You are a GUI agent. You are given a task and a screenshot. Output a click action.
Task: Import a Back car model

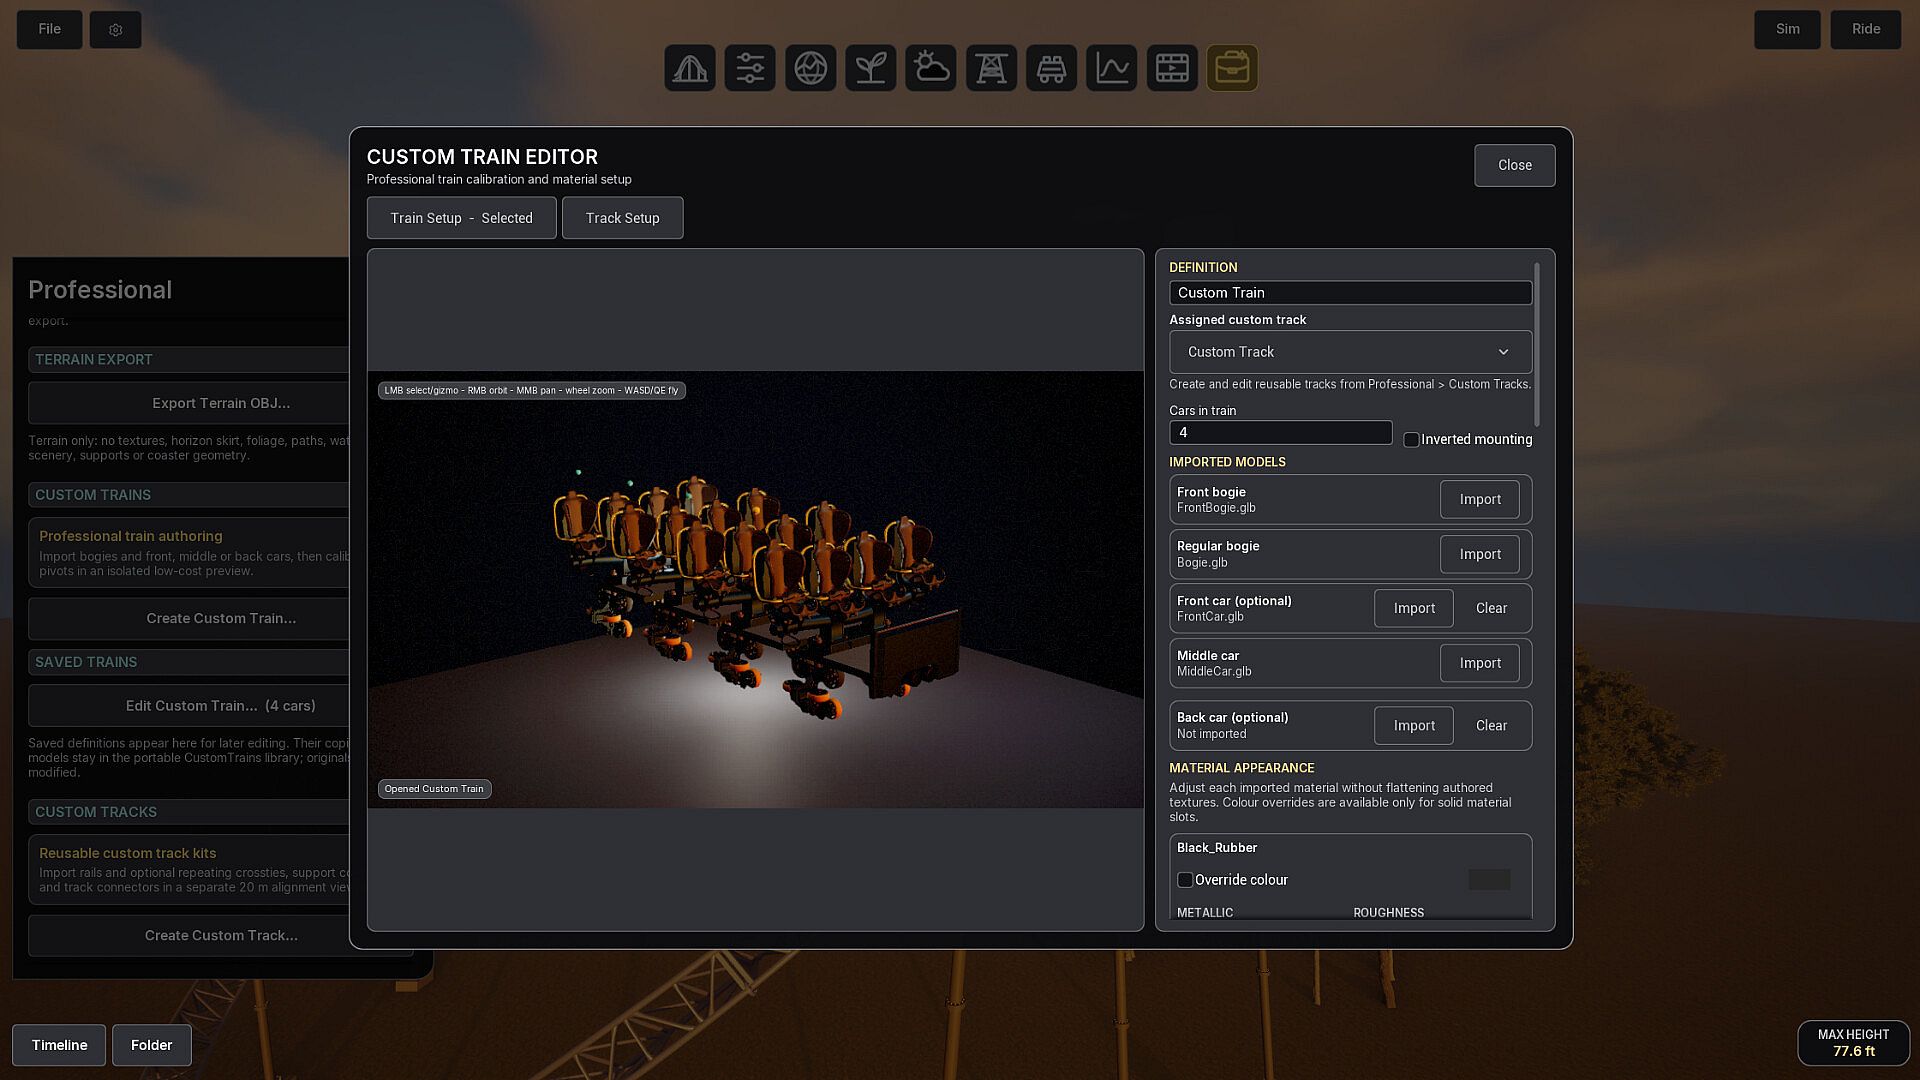[1414, 726]
